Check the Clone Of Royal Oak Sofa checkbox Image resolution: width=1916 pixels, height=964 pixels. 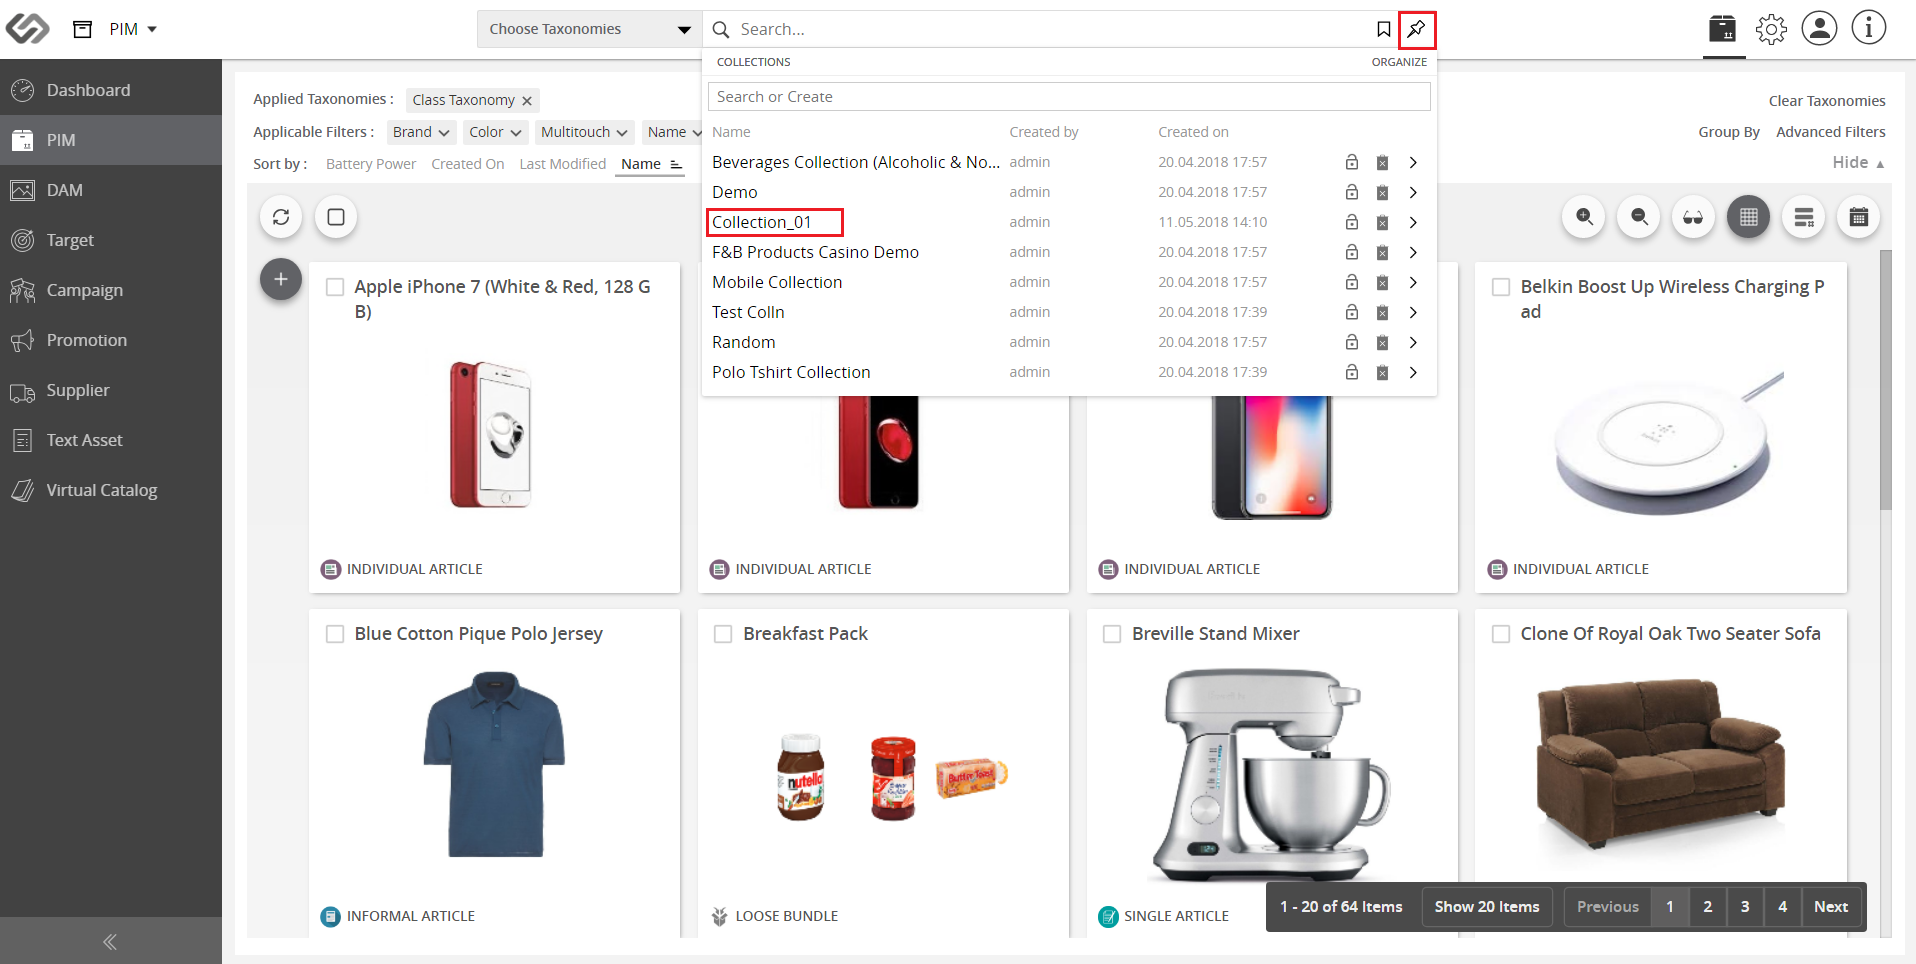pyautogui.click(x=1501, y=634)
